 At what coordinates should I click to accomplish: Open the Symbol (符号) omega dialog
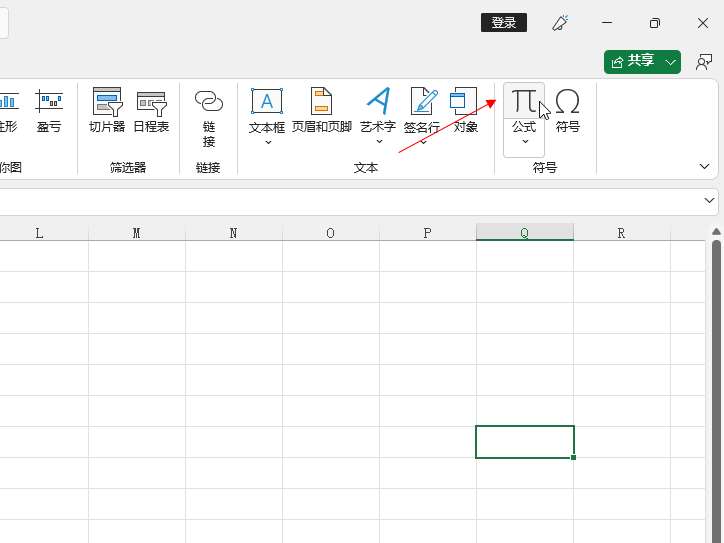567,111
